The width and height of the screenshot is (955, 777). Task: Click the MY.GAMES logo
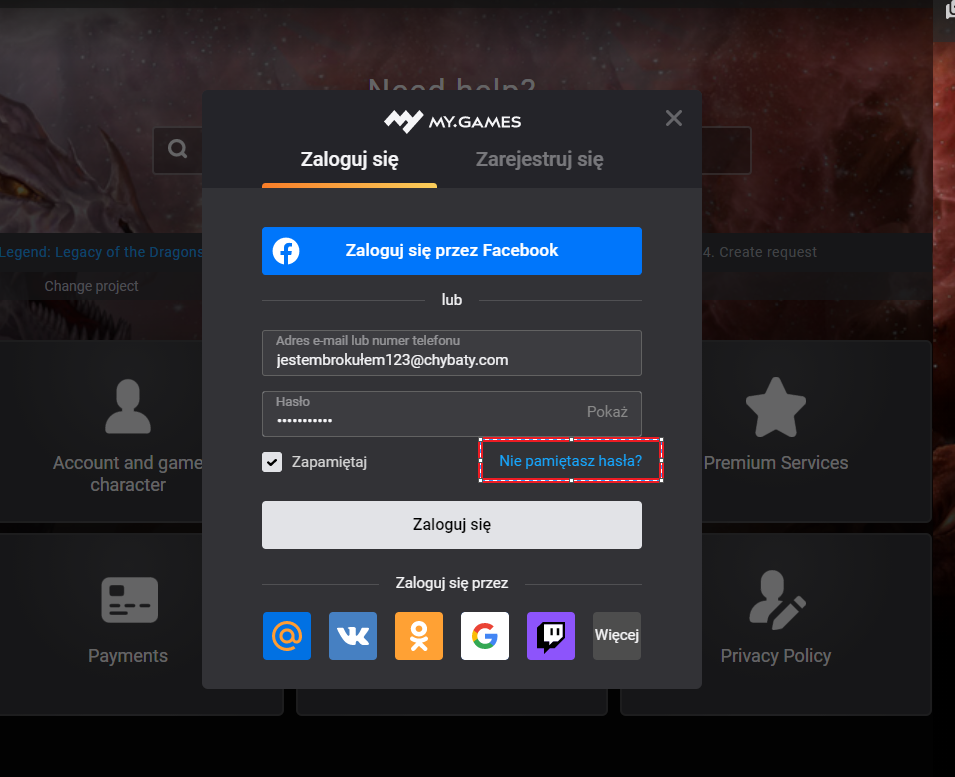pos(452,121)
